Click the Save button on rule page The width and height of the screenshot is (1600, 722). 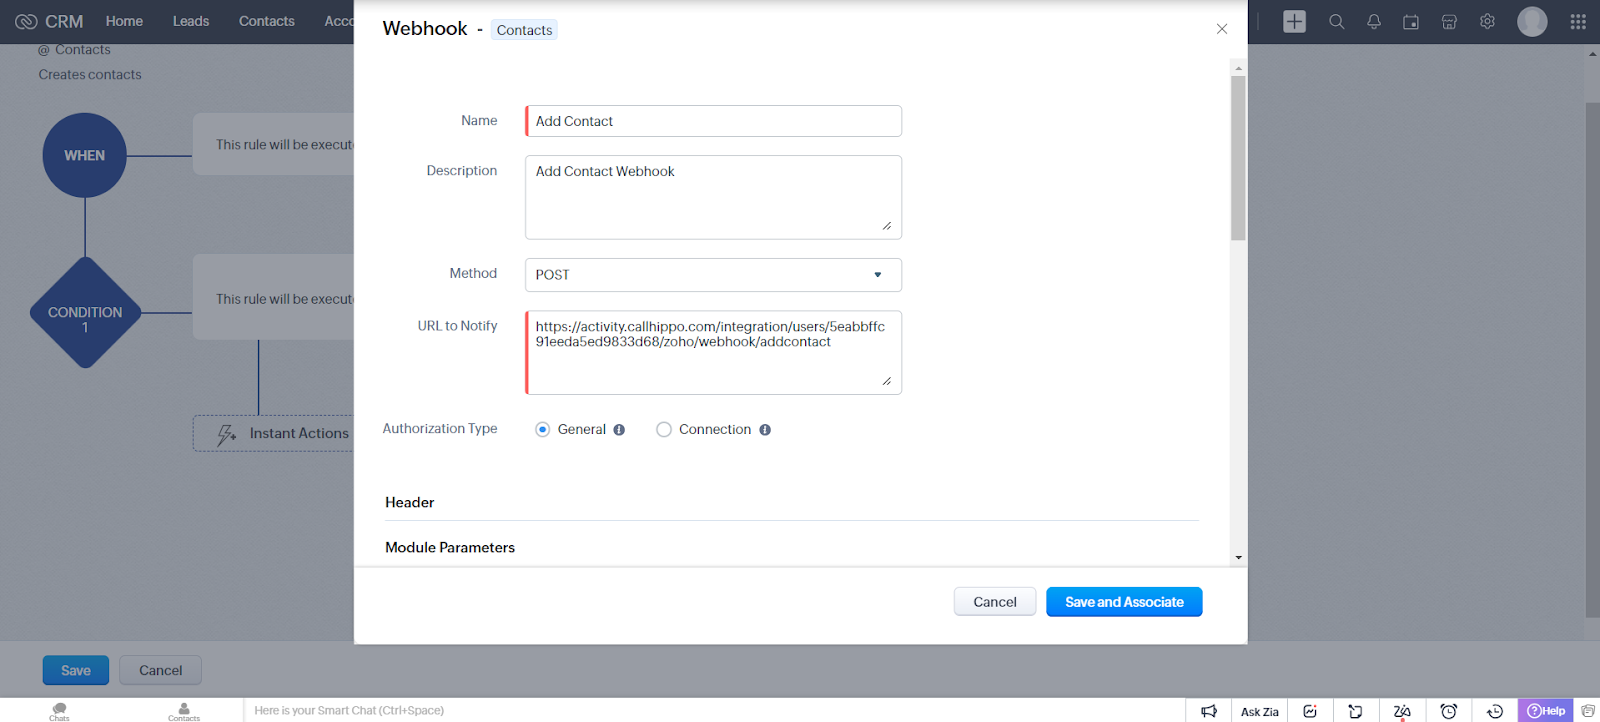tap(76, 670)
